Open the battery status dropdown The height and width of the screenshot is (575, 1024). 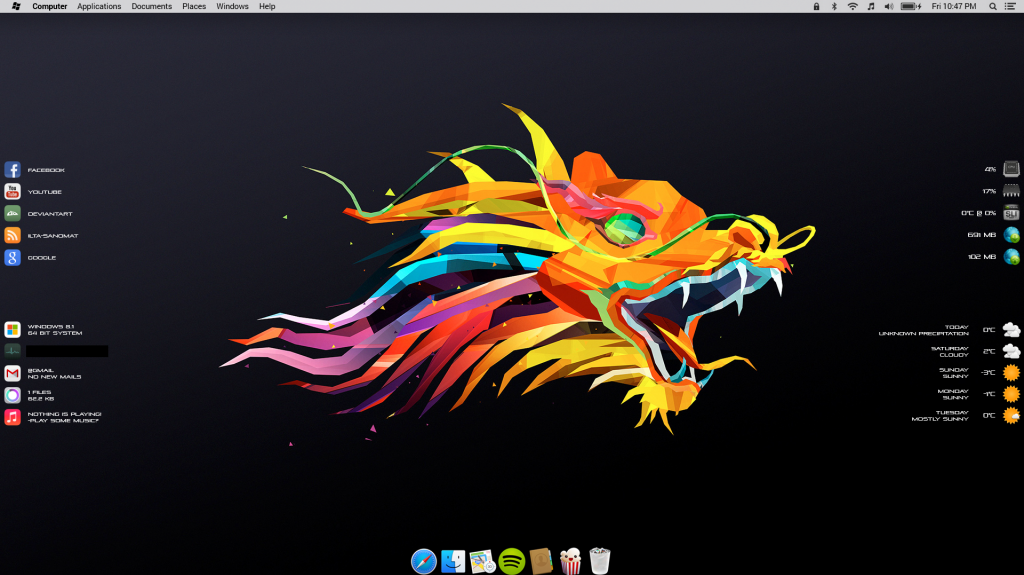click(910, 6)
